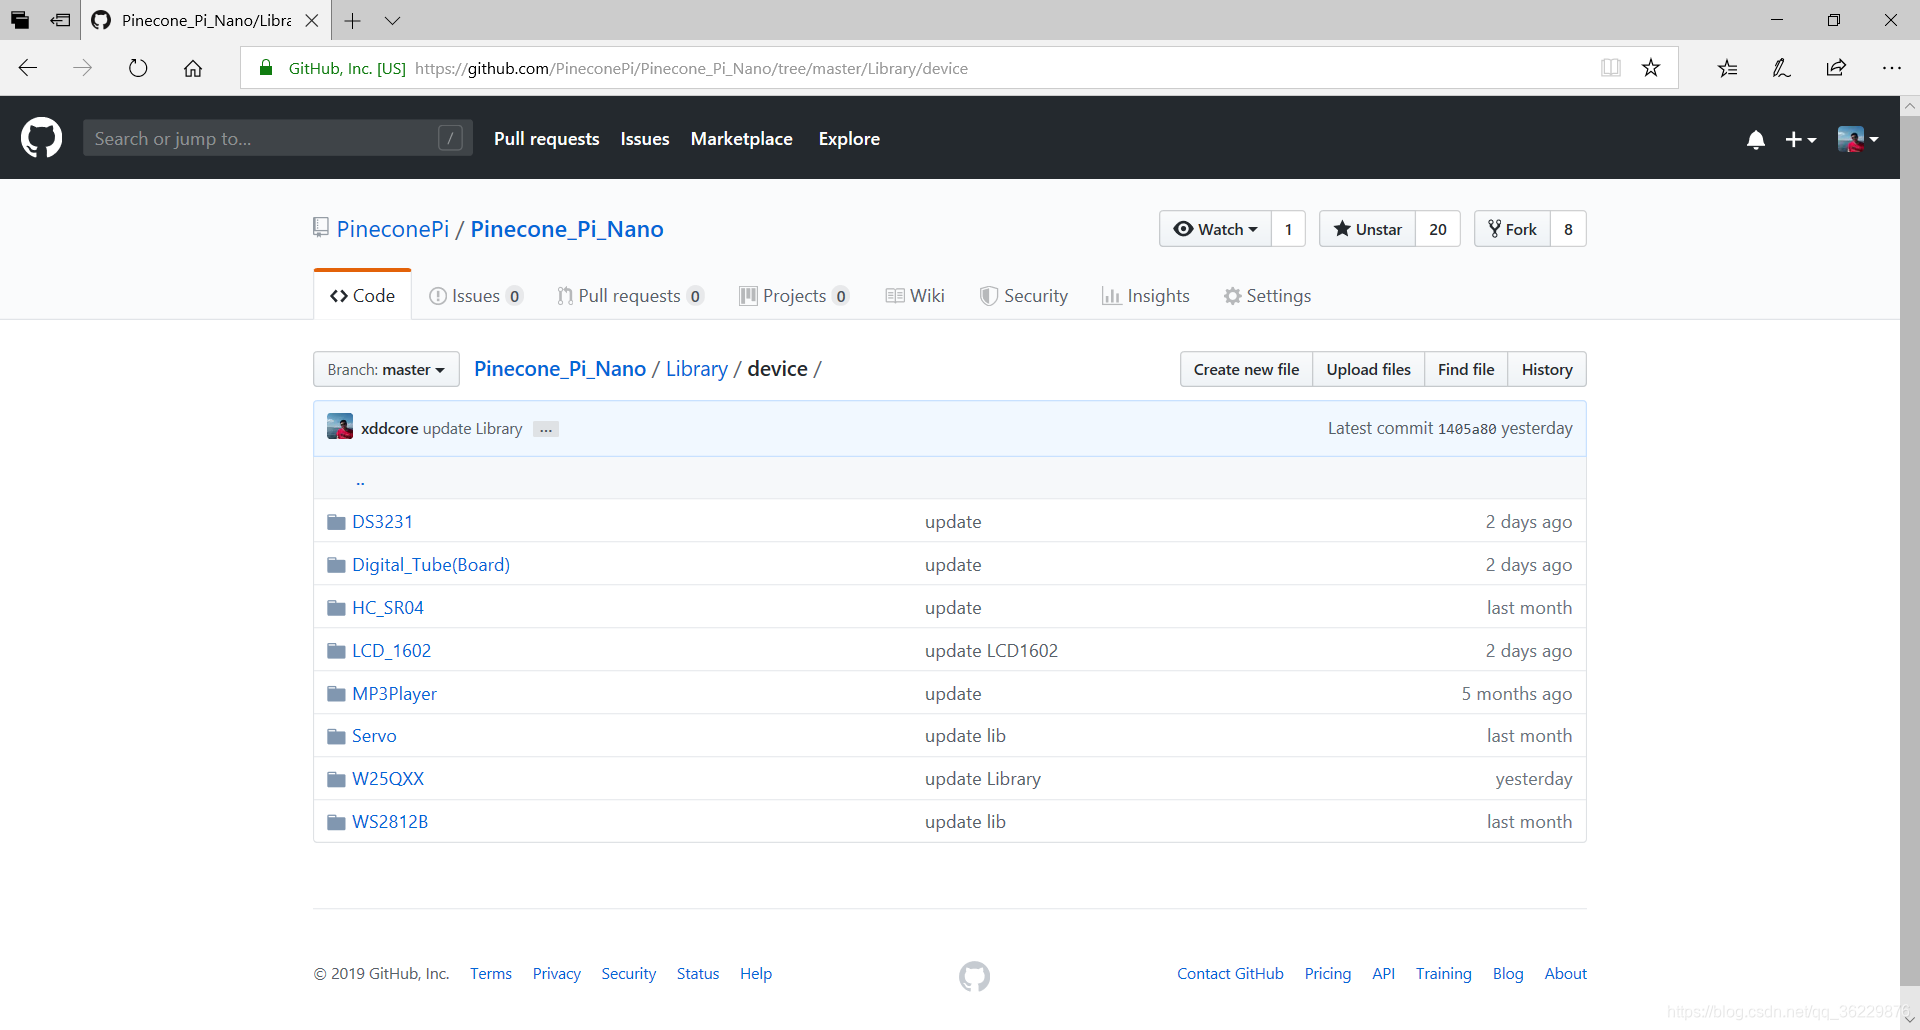Open the W25QXX folder
1920x1030 pixels.
tap(388, 779)
